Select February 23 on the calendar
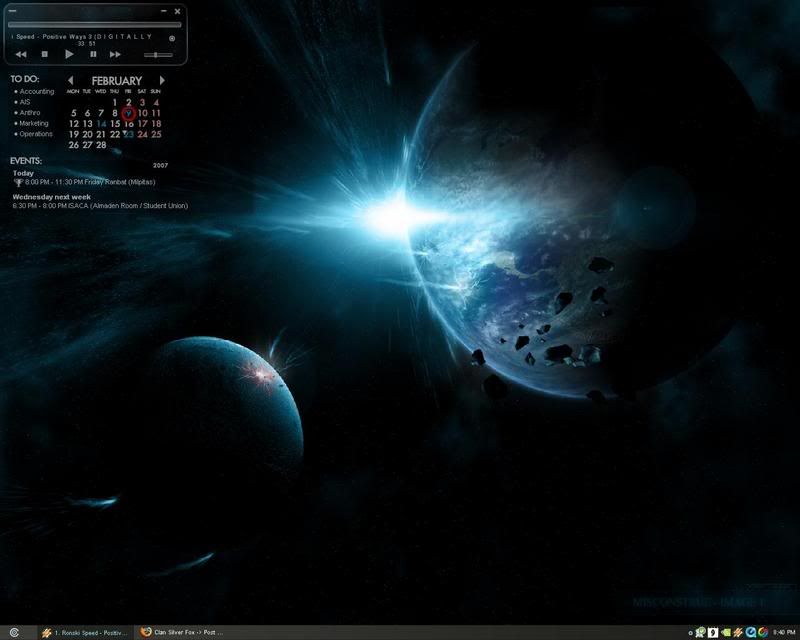 (x=129, y=135)
